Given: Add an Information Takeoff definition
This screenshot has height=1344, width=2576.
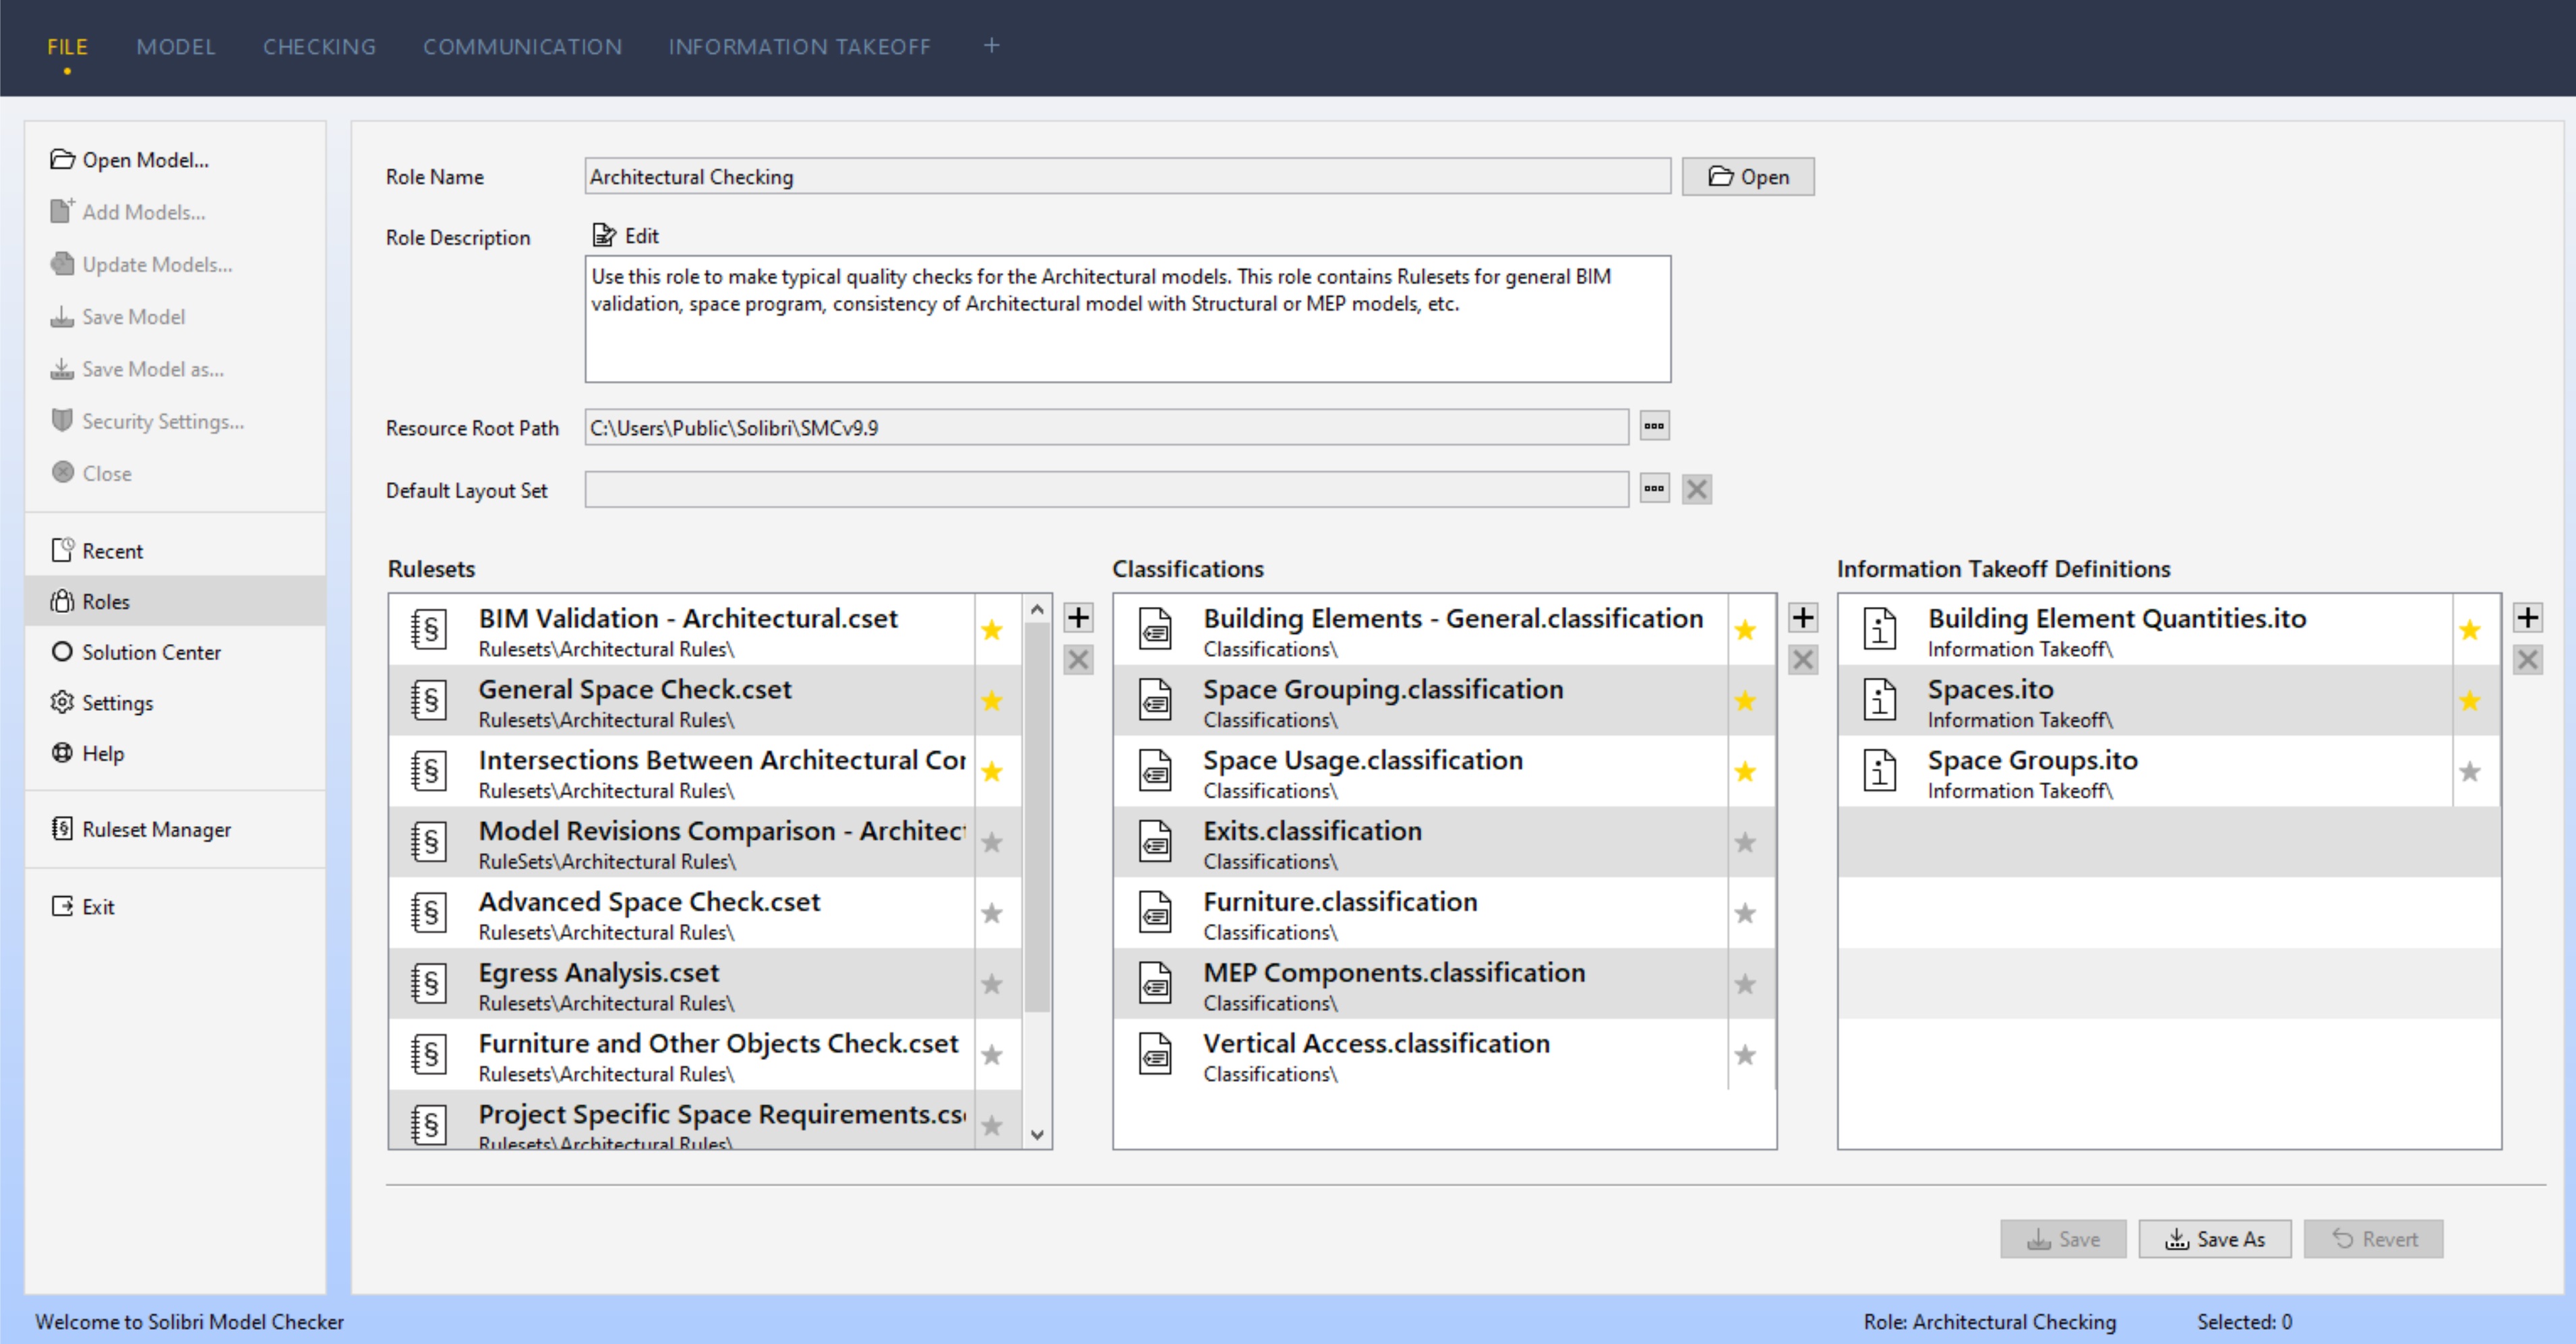Looking at the screenshot, I should 2528,618.
